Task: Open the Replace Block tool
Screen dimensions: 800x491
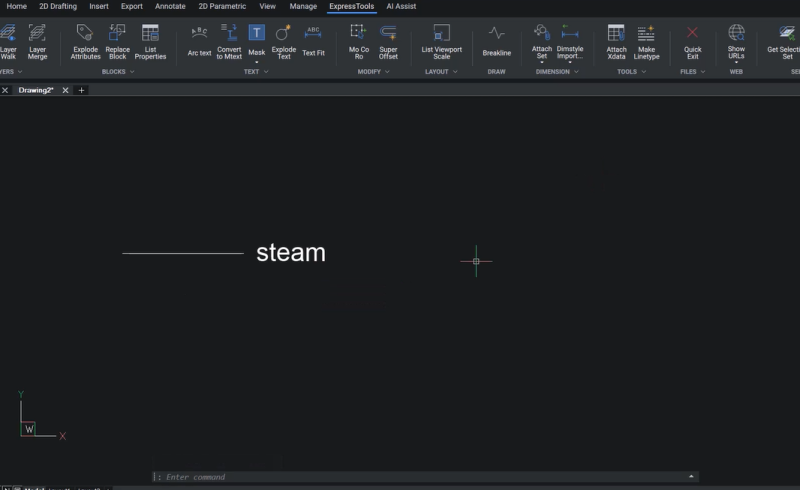Action: tap(117, 42)
